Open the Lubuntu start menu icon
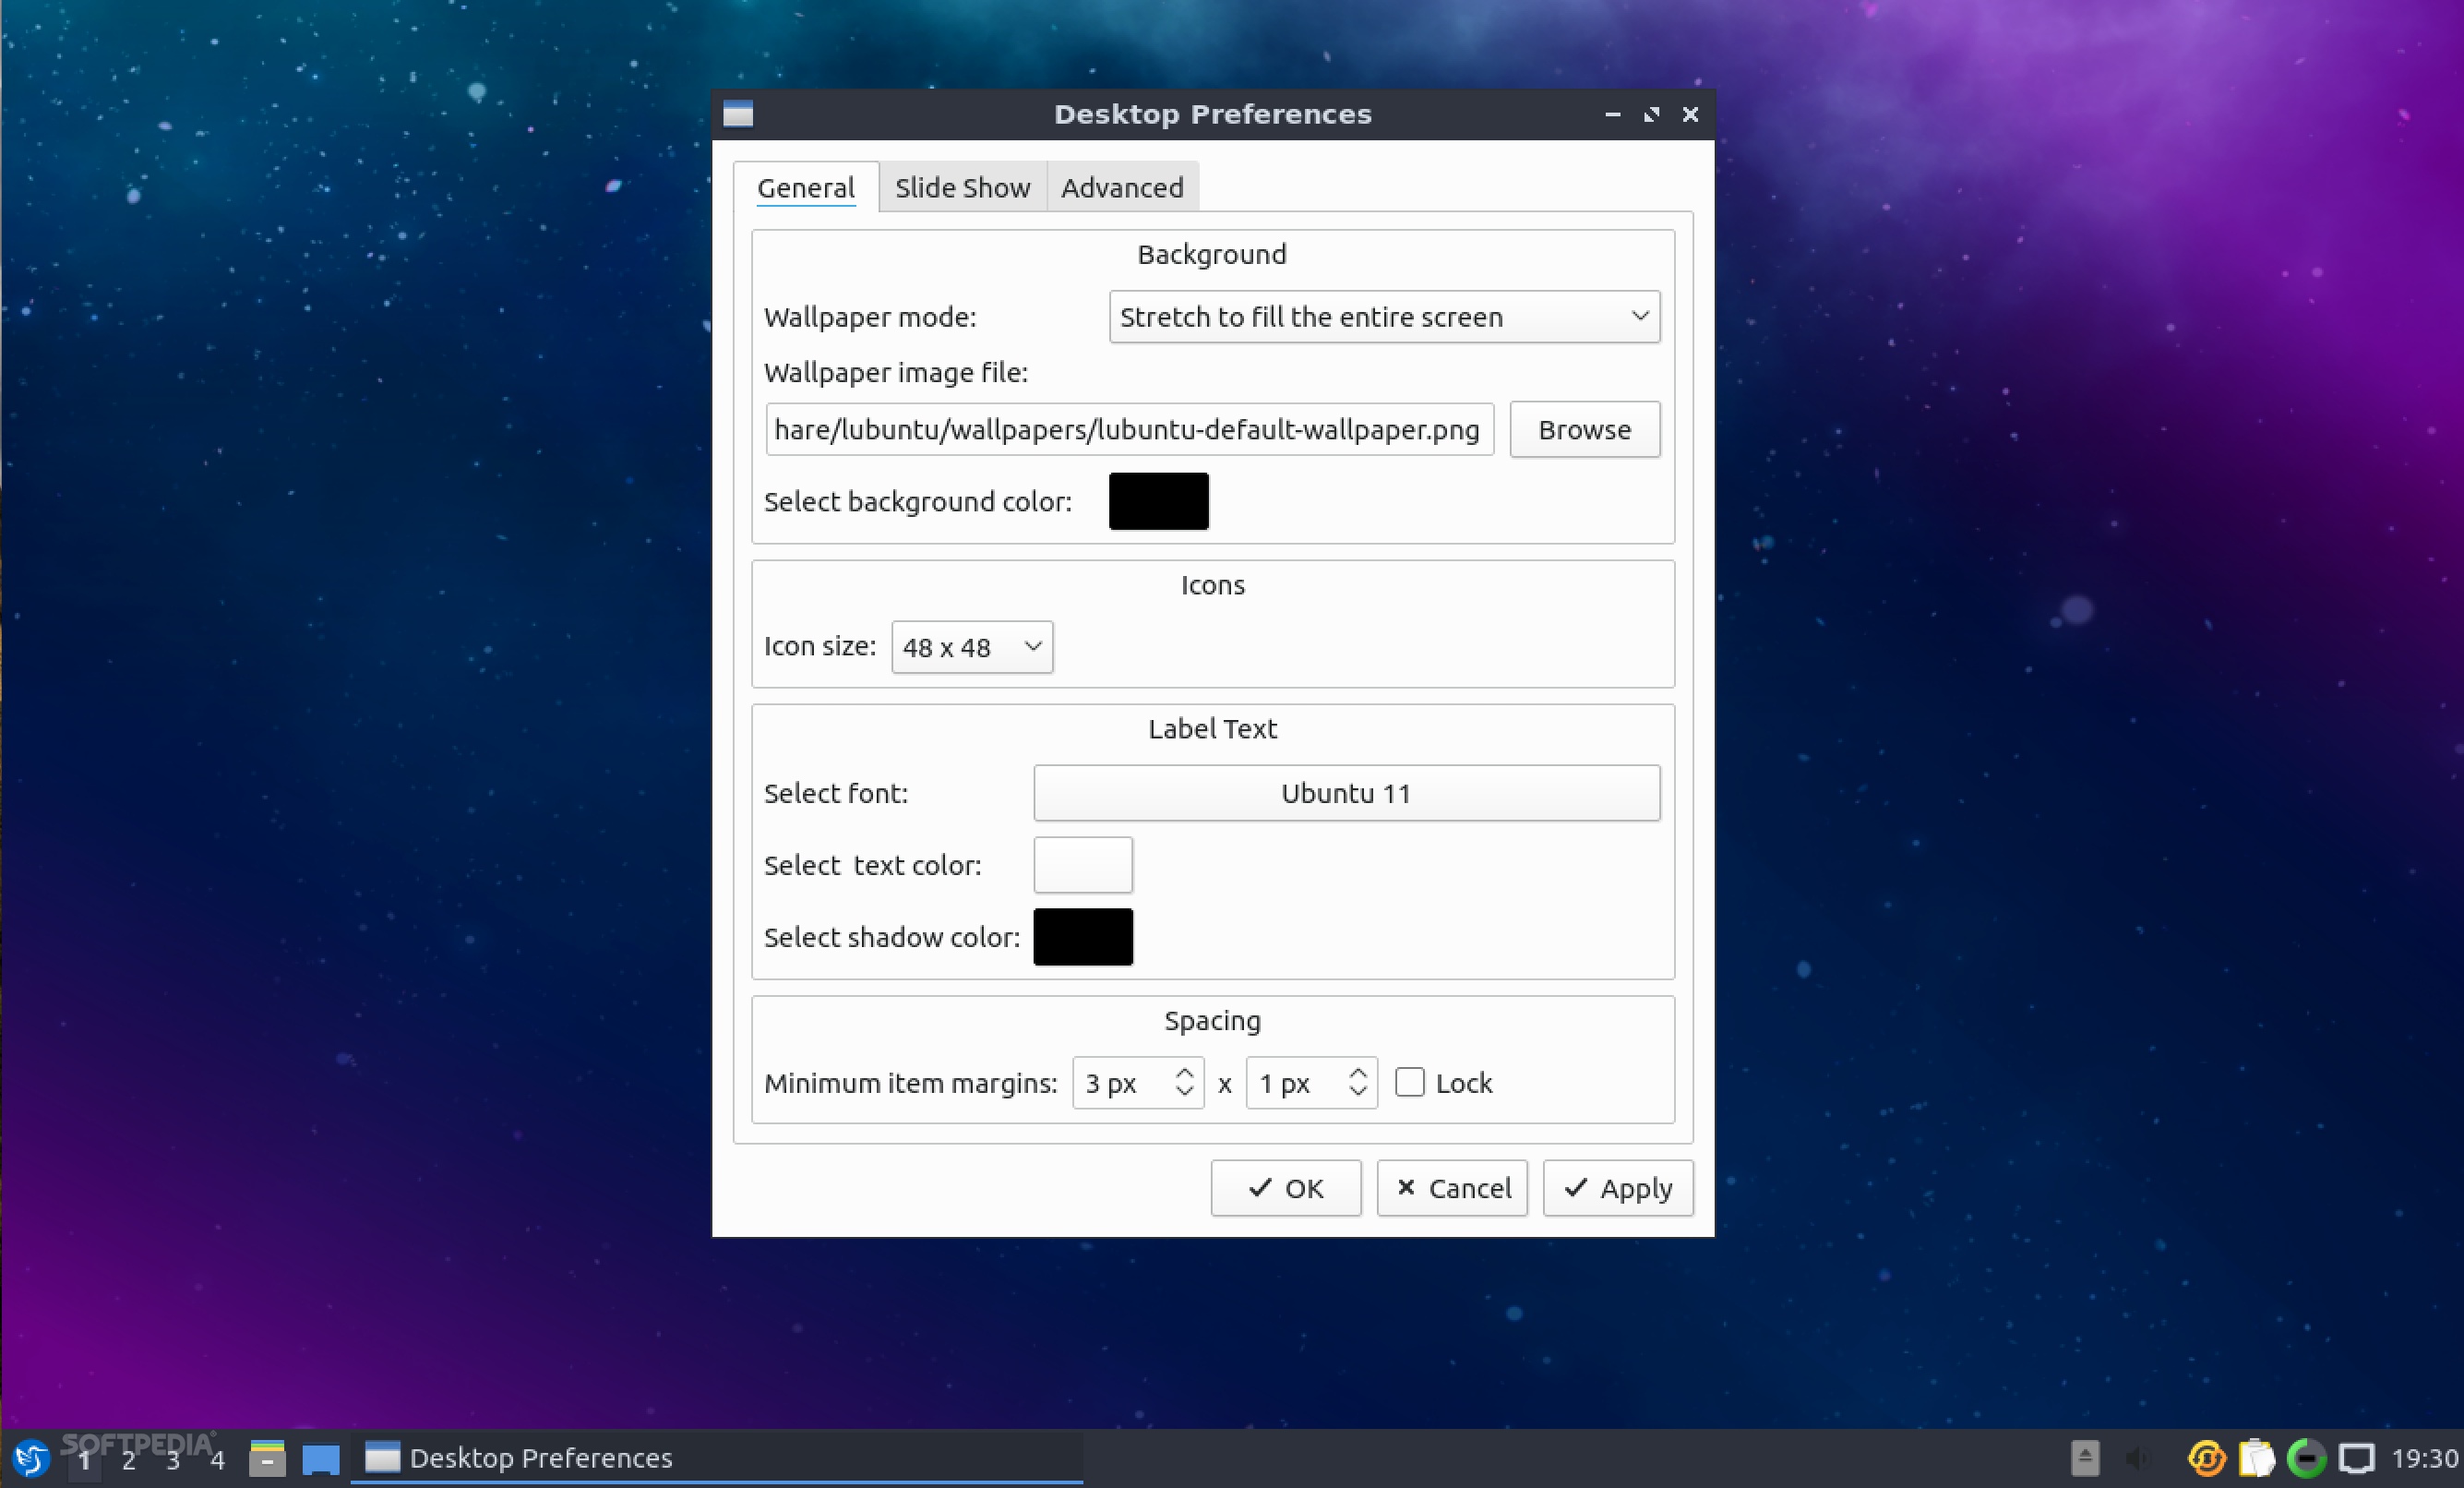 click(x=30, y=1458)
